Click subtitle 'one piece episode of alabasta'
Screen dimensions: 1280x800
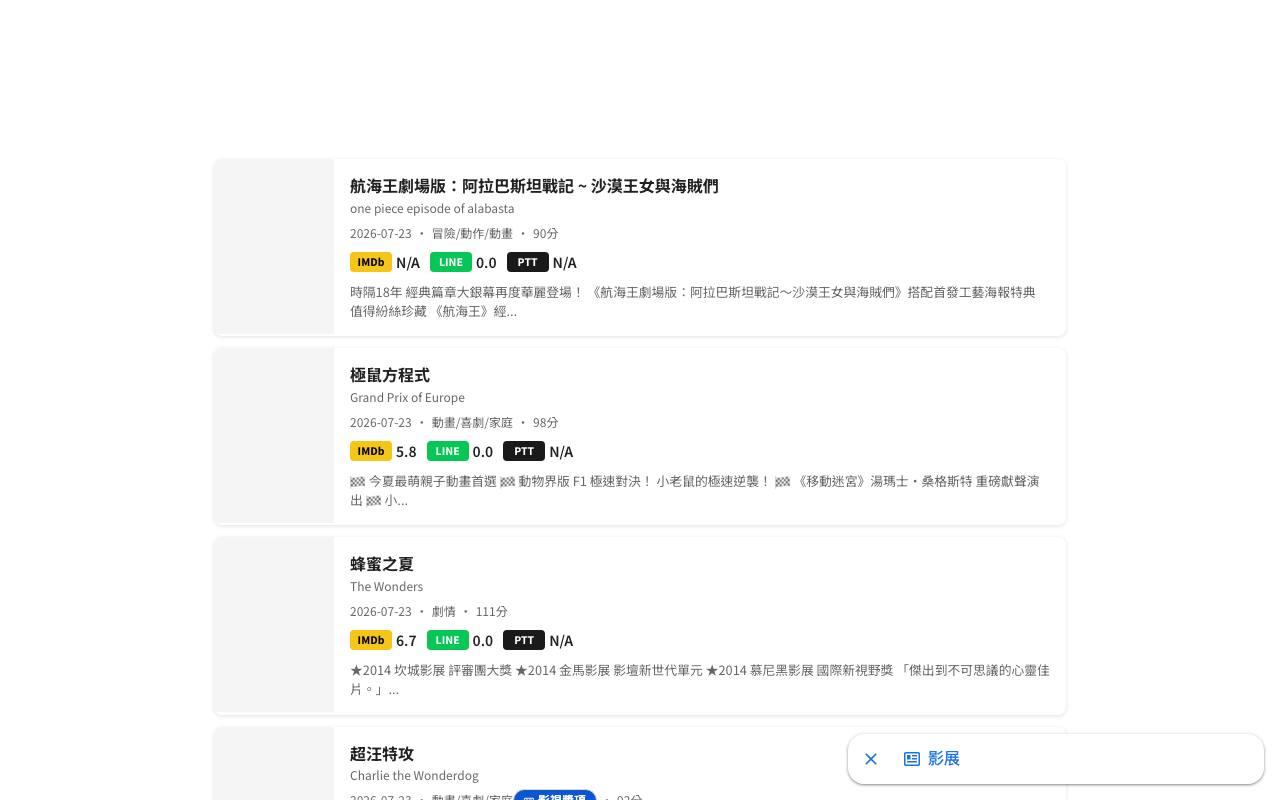(432, 209)
